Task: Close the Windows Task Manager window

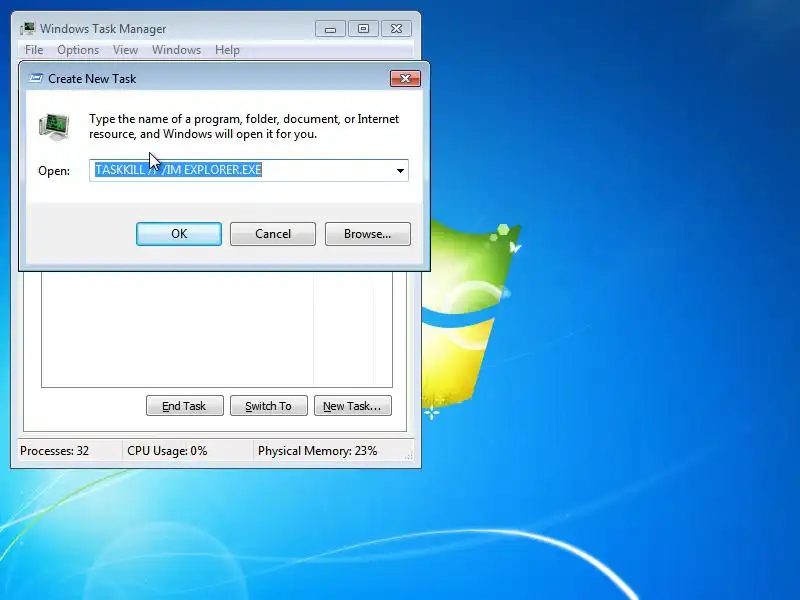Action: tap(396, 29)
